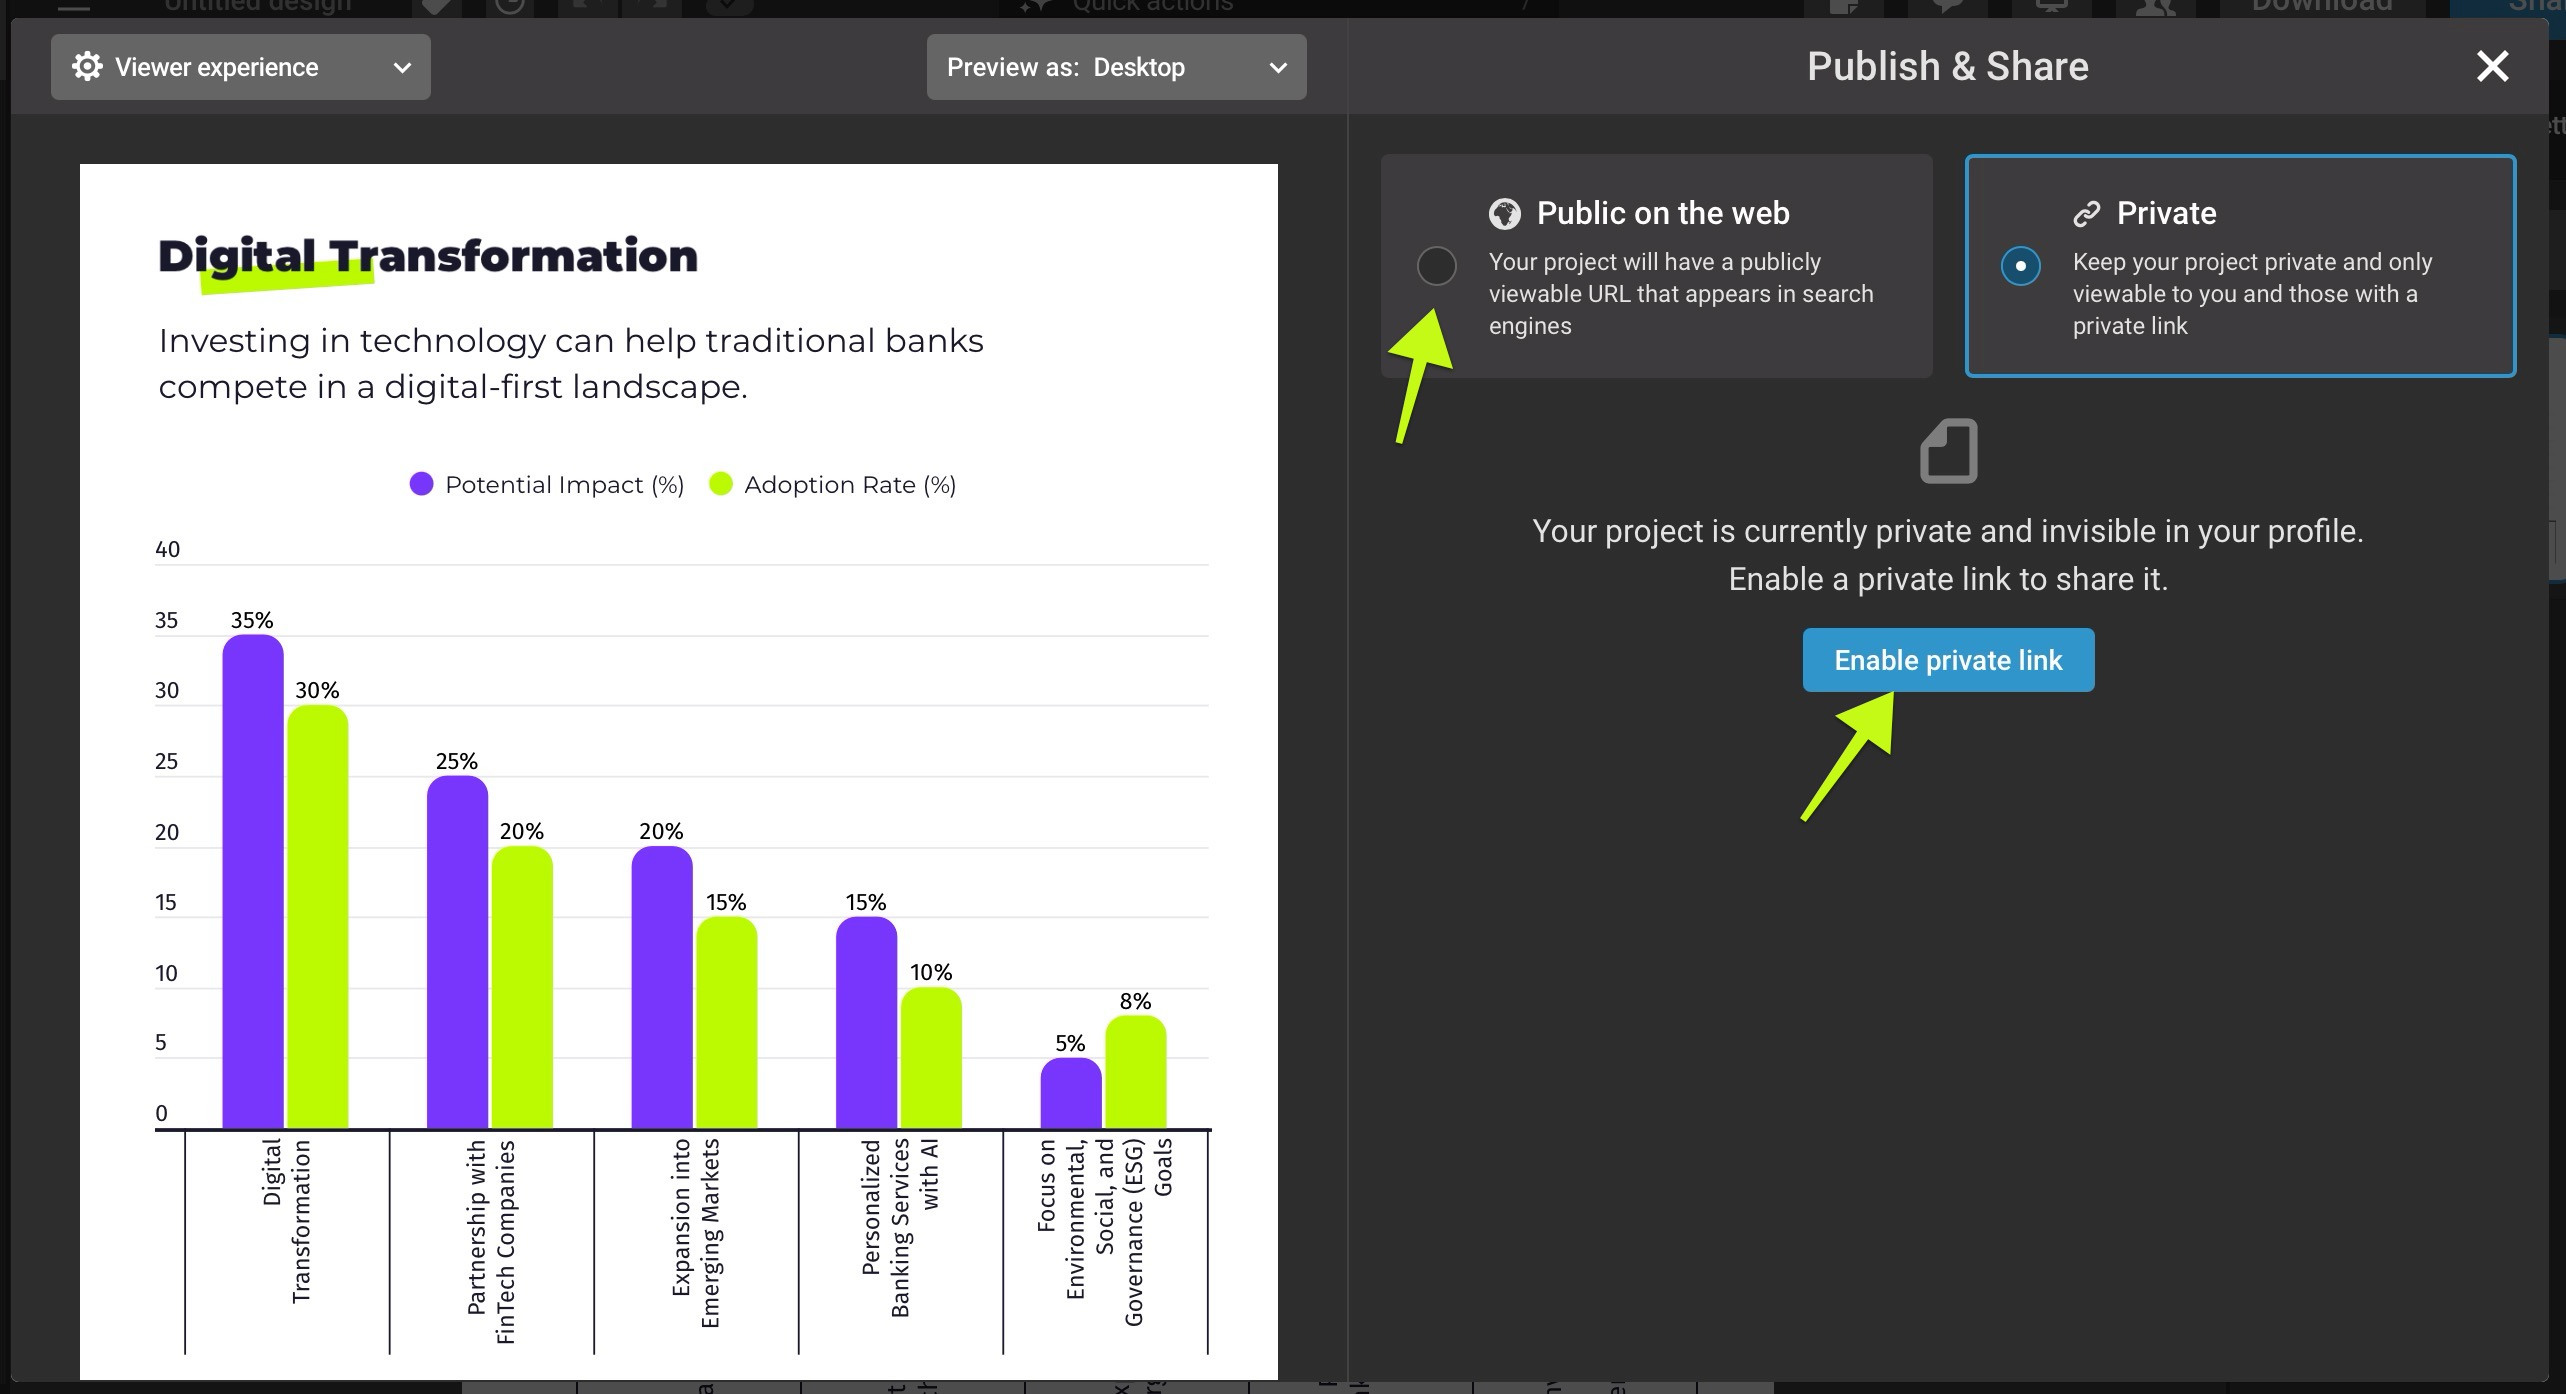Select the Private radio button
The image size is (2566, 1394).
coord(2020,266)
